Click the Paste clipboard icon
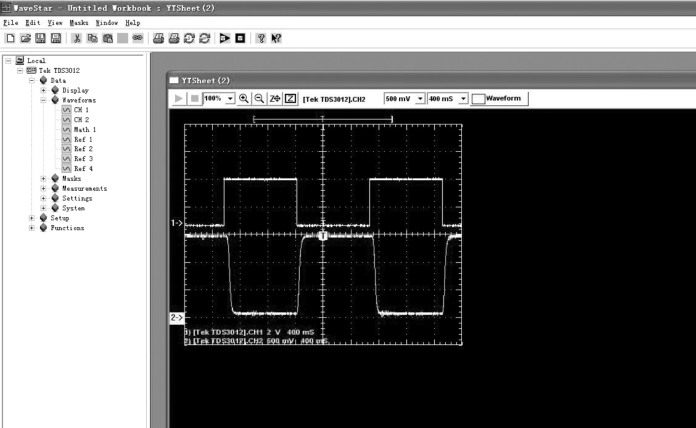 click(x=107, y=38)
